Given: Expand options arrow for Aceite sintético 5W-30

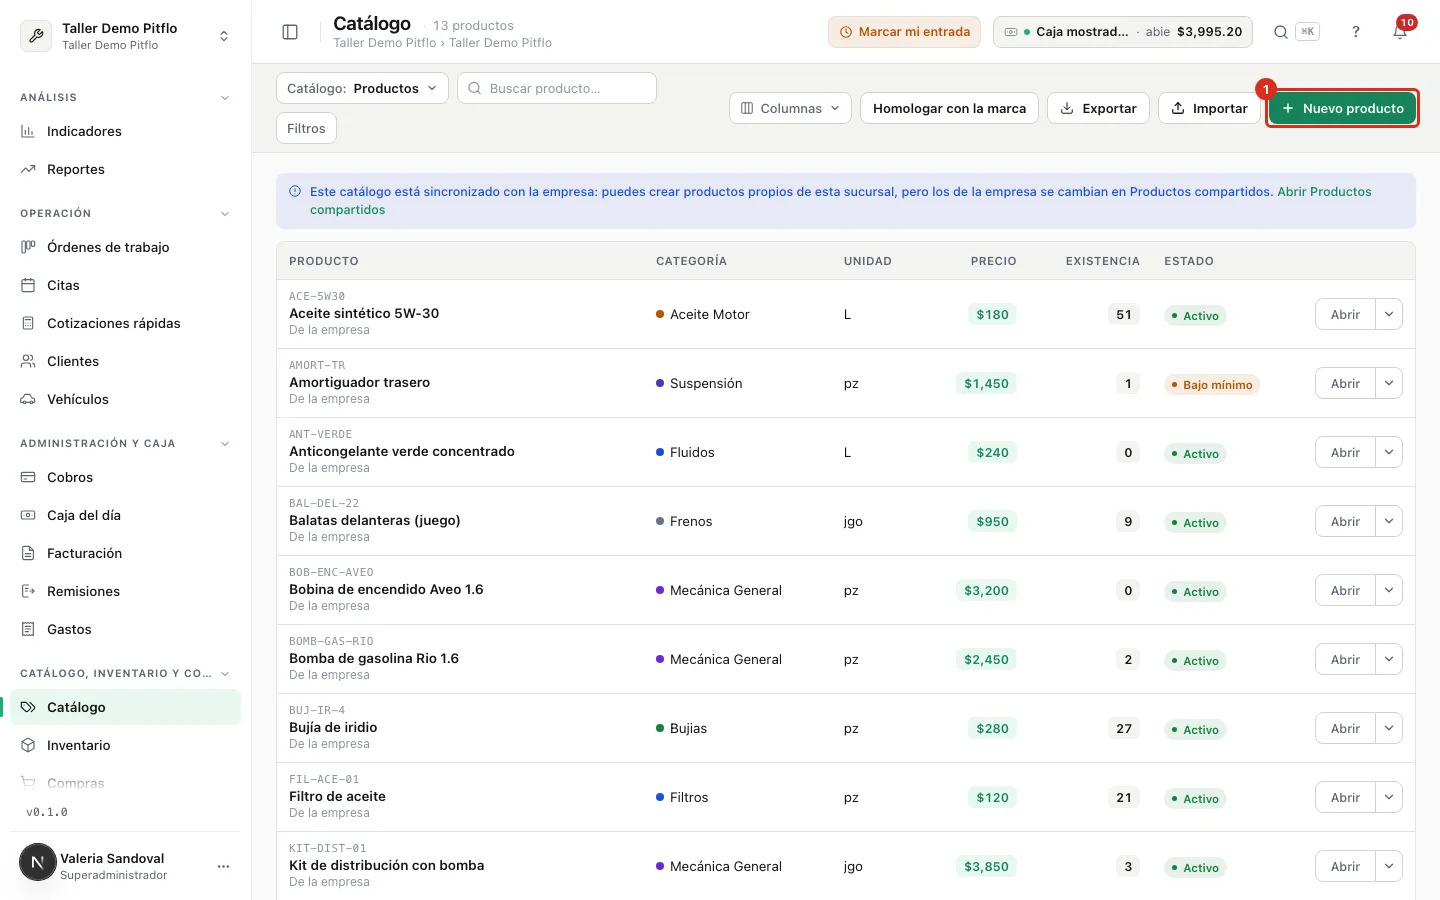Looking at the screenshot, I should pos(1389,314).
